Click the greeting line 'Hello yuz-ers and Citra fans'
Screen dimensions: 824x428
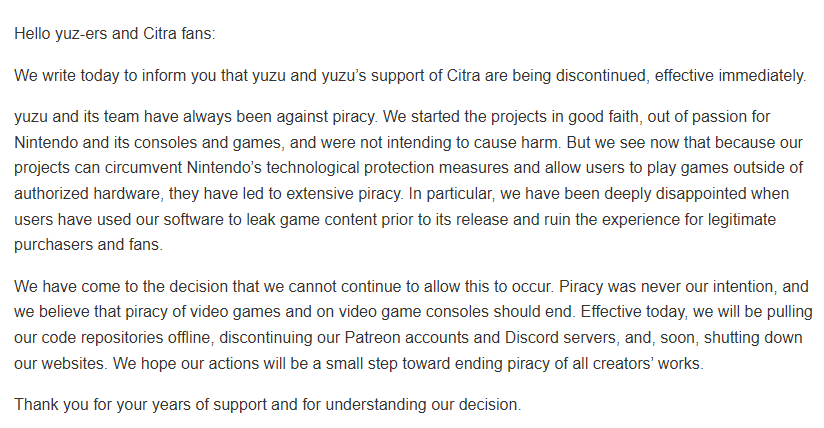(115, 34)
